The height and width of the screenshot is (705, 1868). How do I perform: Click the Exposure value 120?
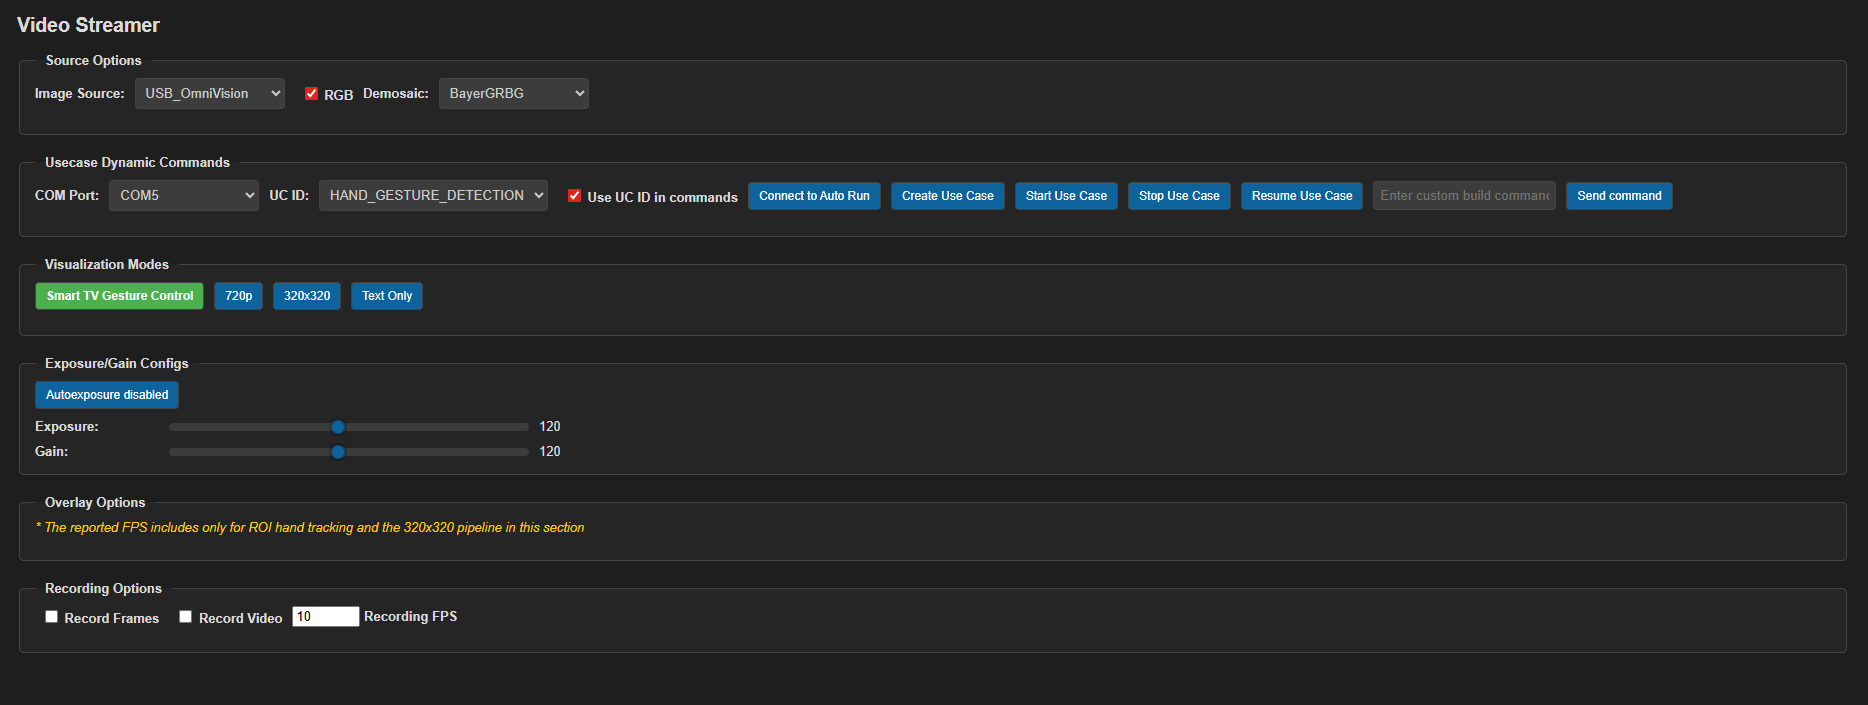pos(550,427)
